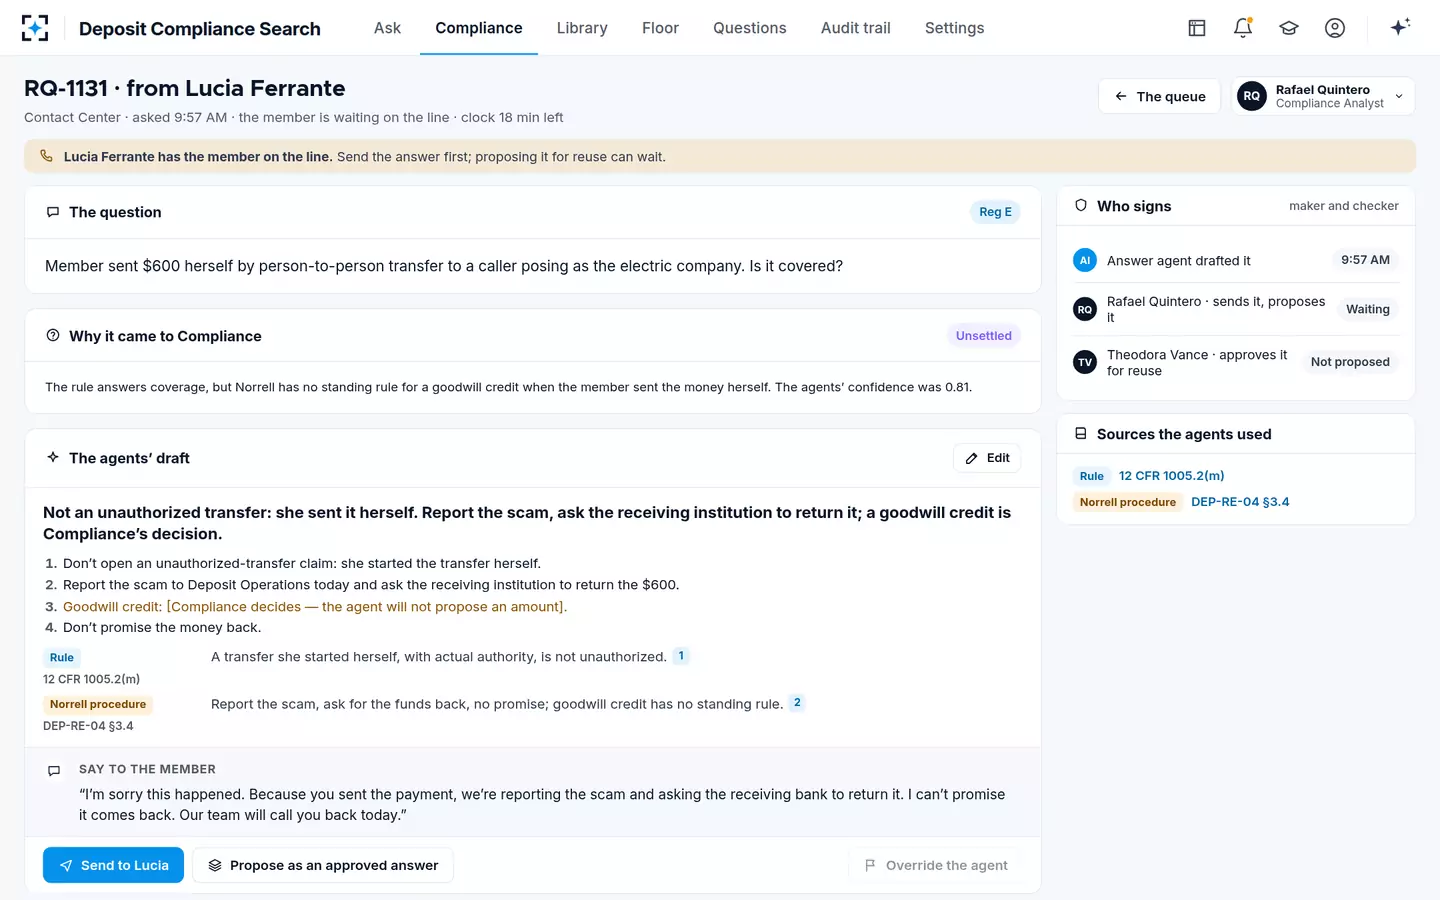Viewport: 1440px width, 900px height.
Task: Click Override the agent button
Action: [935, 865]
